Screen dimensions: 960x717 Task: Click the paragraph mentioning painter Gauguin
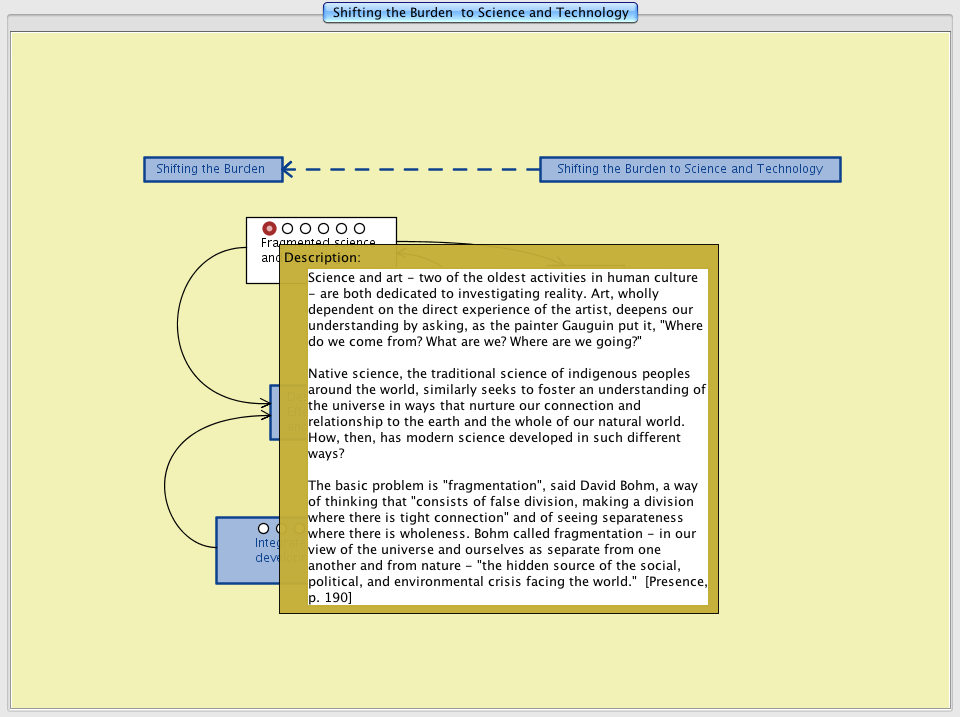(506, 309)
